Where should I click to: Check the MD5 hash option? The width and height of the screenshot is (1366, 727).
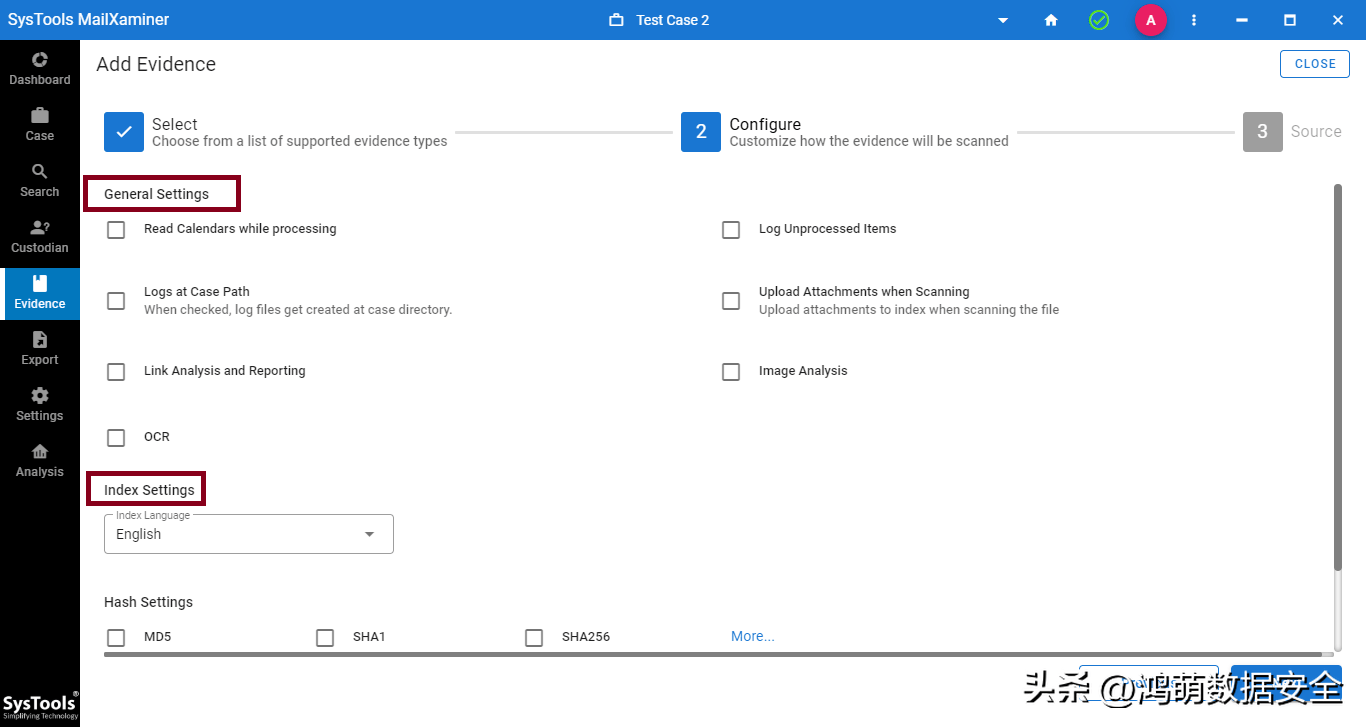click(116, 638)
